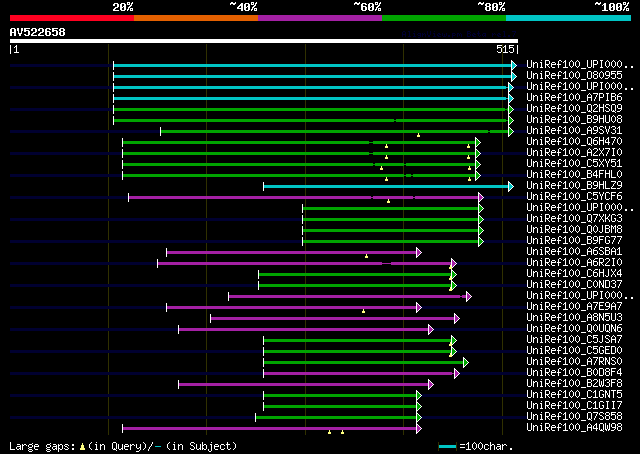640x454 pixels.
Task: Select the UniRef100_Q0UQN6 label
Action: coord(574,329)
